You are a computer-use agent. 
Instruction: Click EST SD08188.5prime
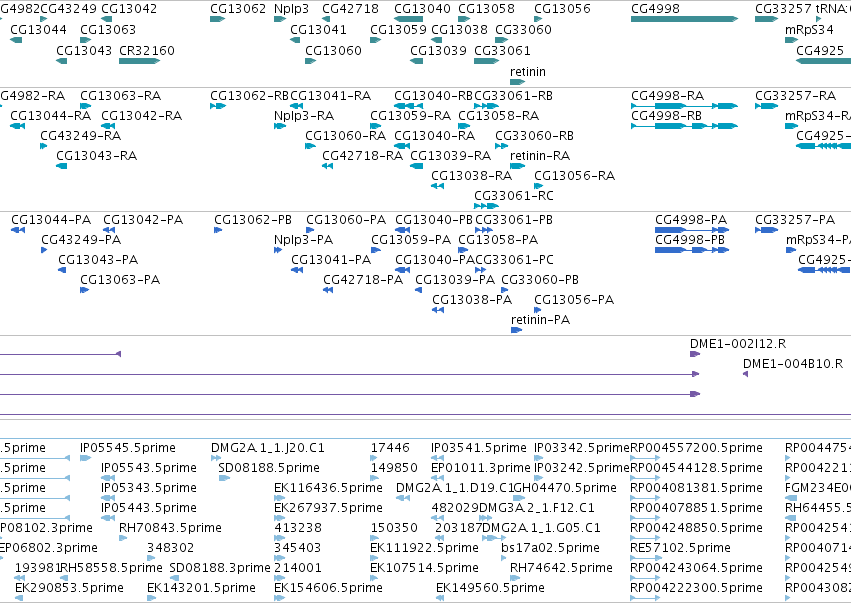click(269, 468)
